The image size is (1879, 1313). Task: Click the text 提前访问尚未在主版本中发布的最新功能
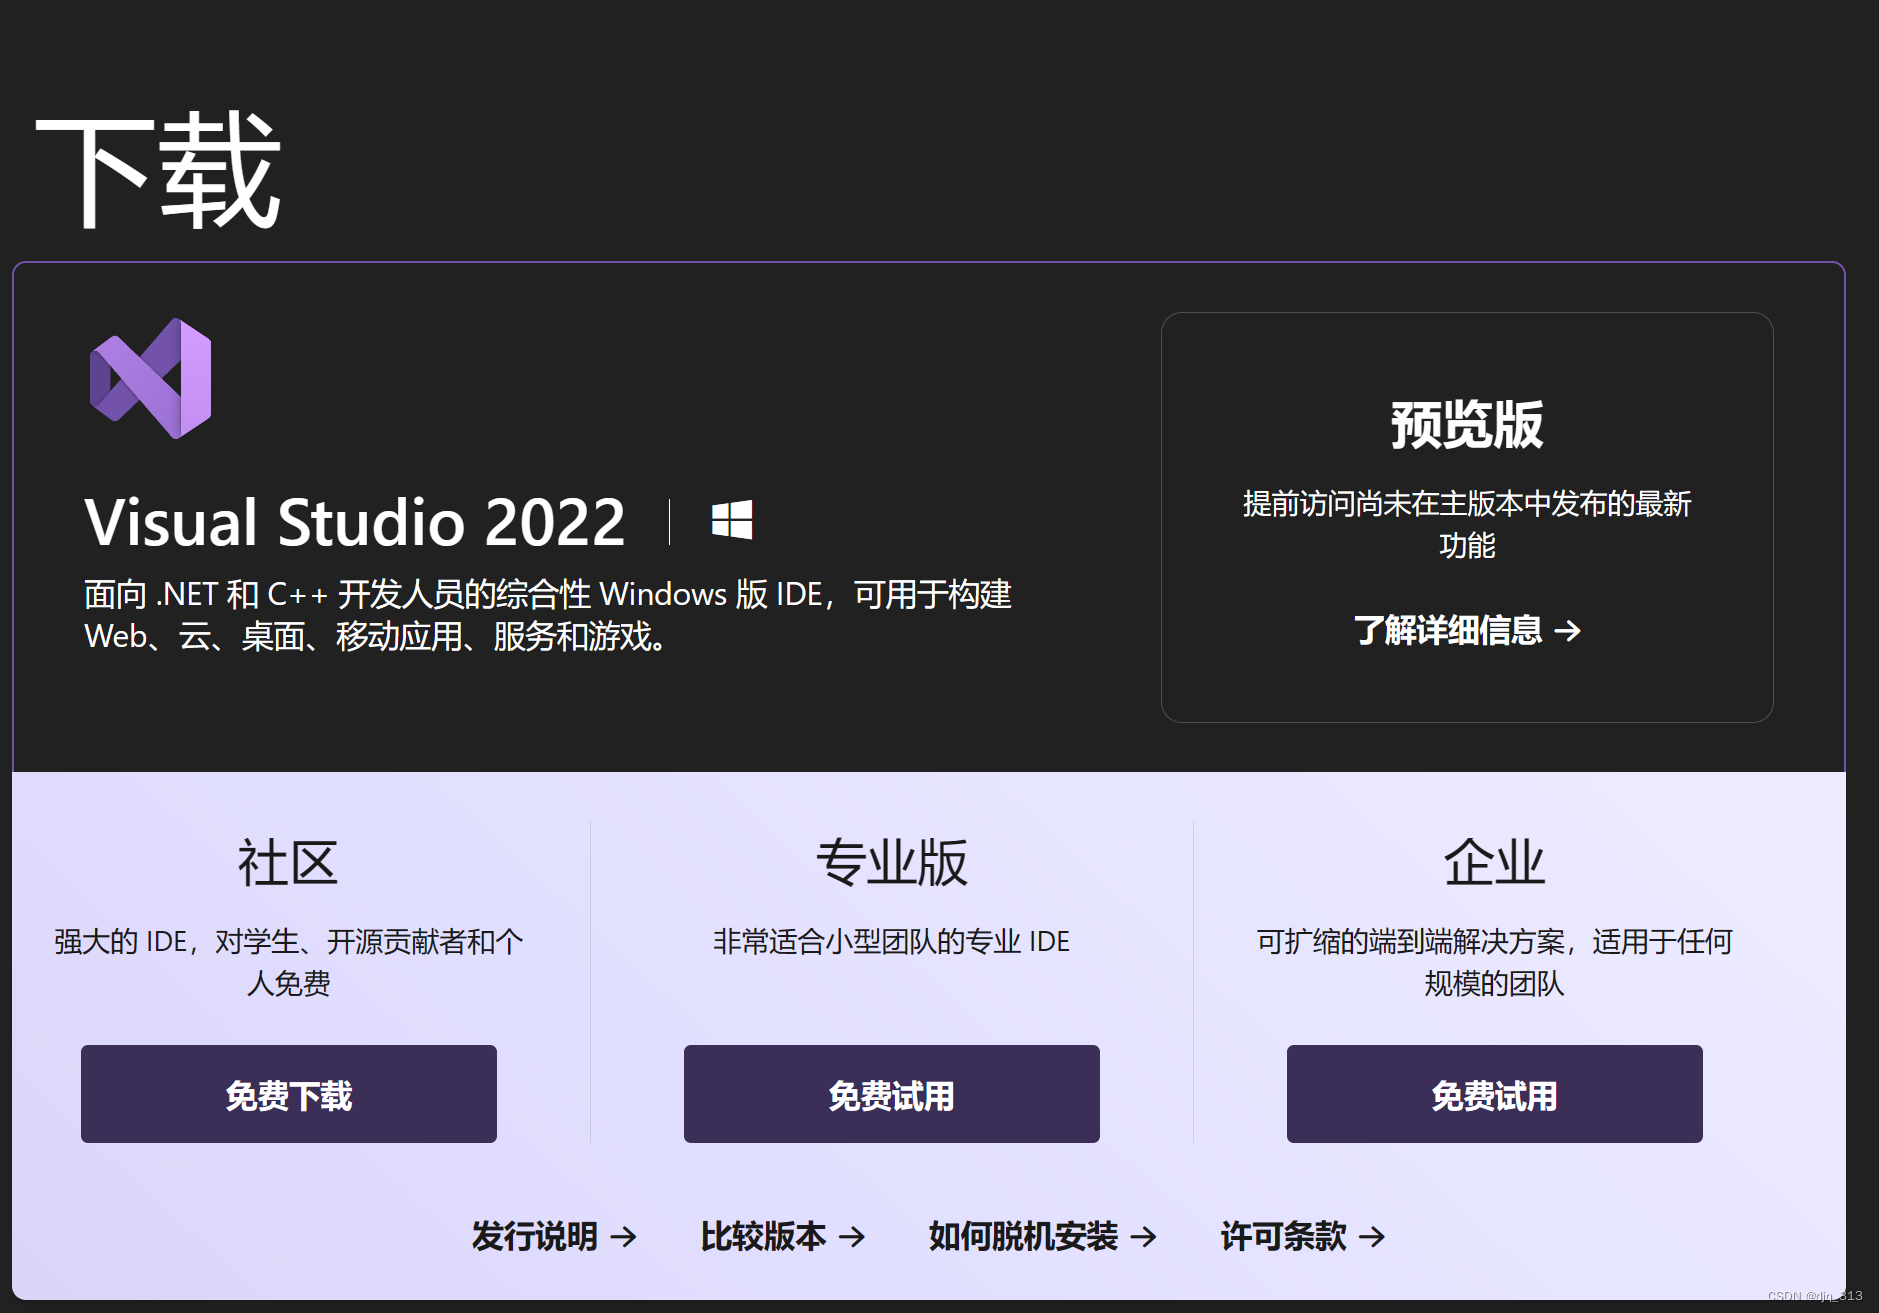pyautogui.click(x=1467, y=524)
